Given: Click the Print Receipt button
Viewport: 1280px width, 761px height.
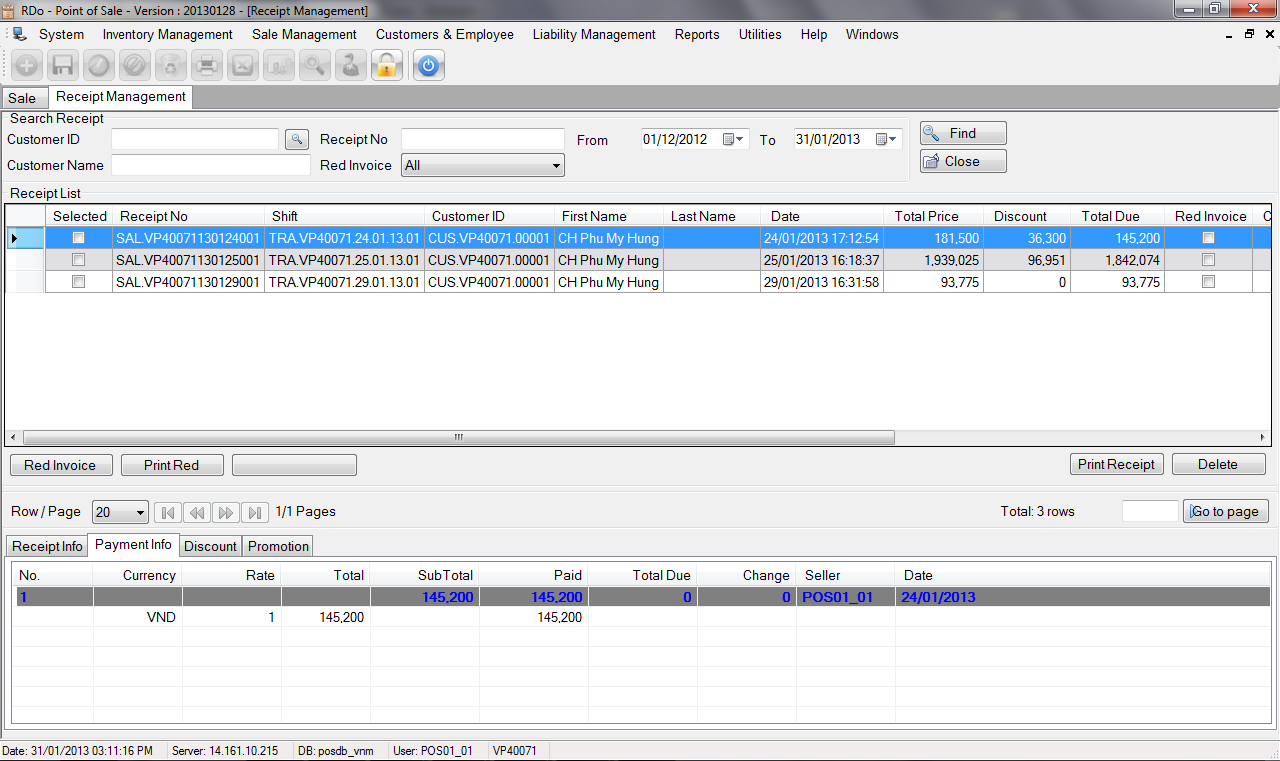Looking at the screenshot, I should click(1116, 464).
